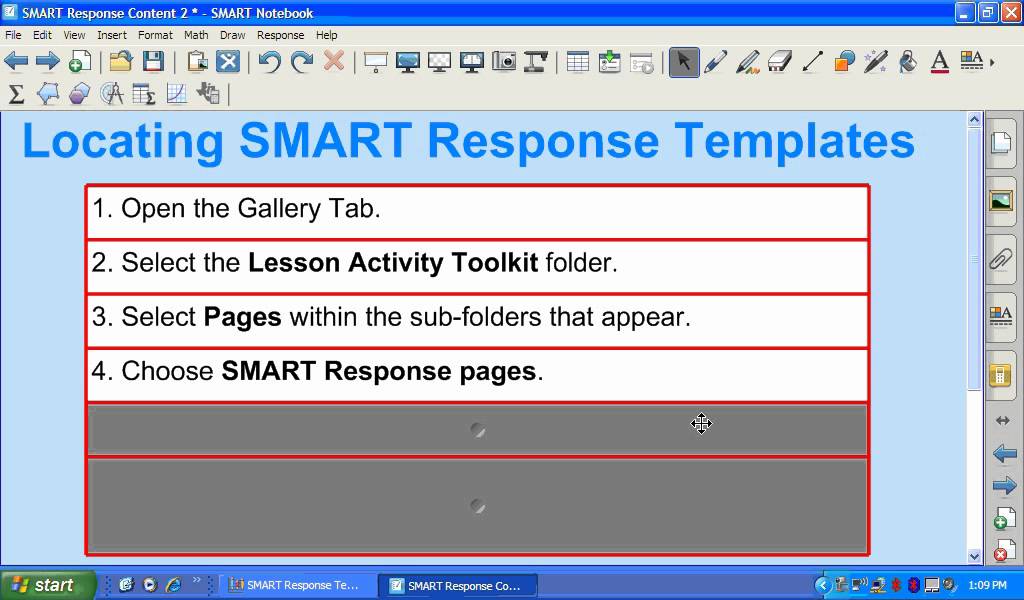Go to previous page from the sidebar arrow
Screen dimensions: 1024x600
(x=1004, y=453)
